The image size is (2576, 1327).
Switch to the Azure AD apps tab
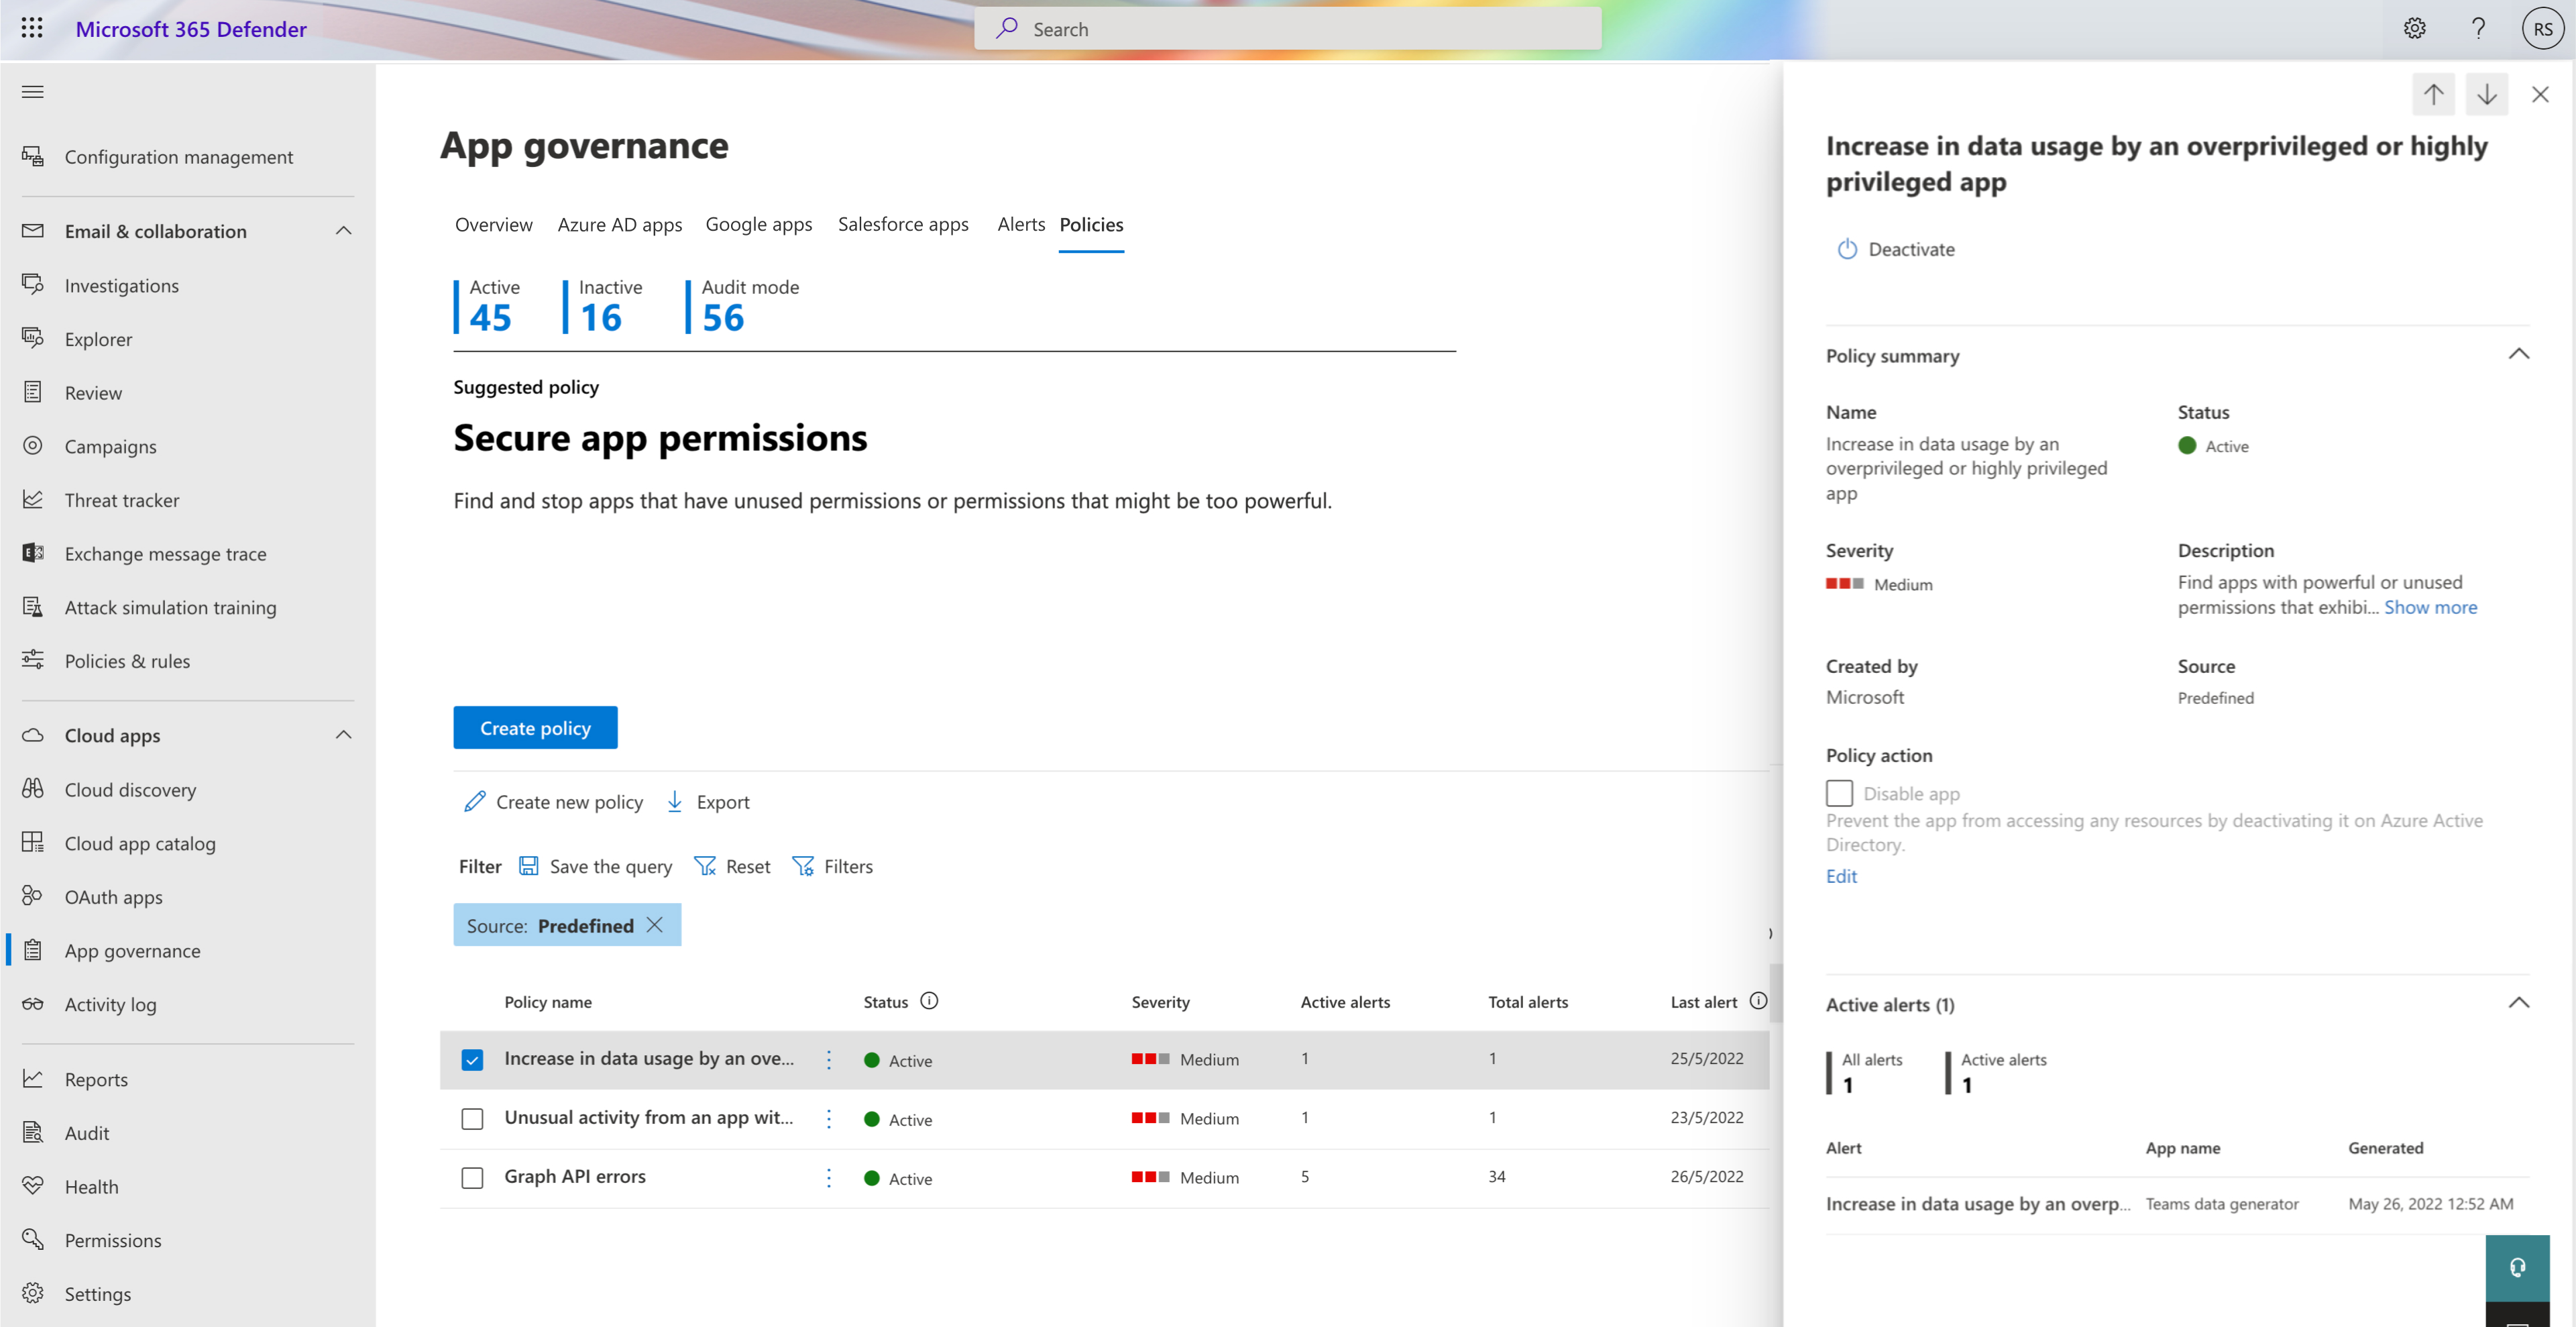pos(619,223)
